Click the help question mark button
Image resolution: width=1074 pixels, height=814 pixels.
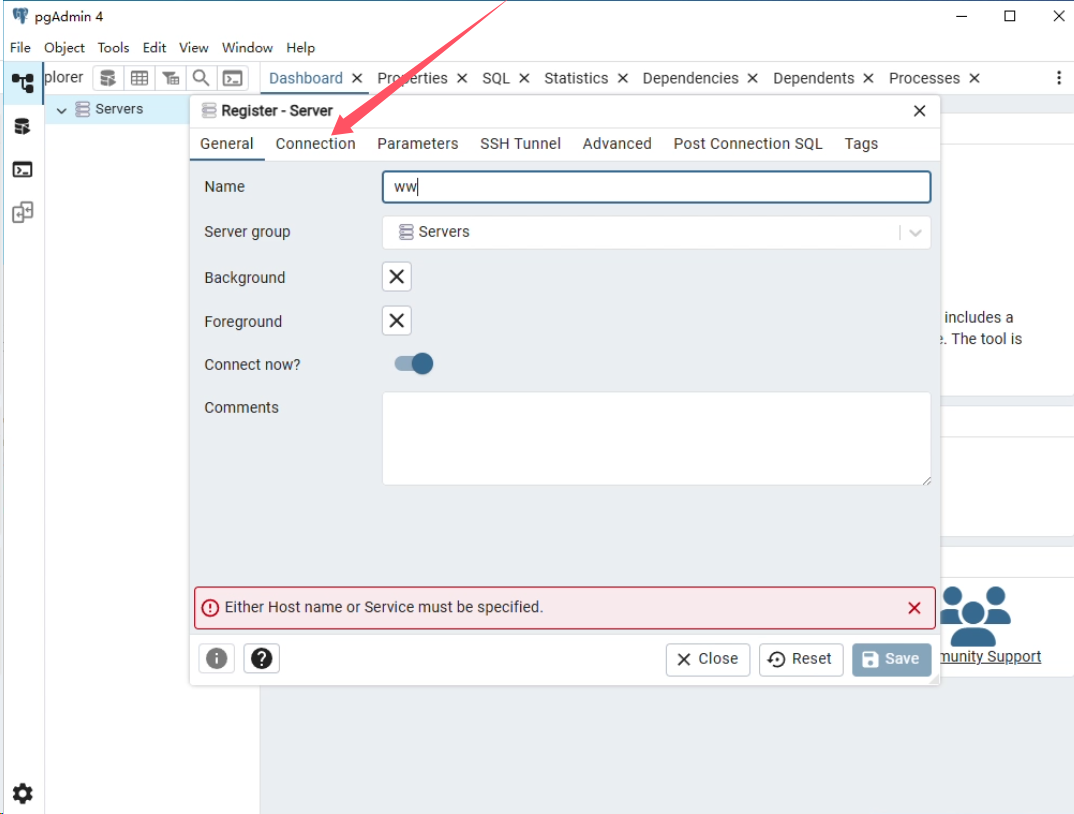tap(262, 658)
